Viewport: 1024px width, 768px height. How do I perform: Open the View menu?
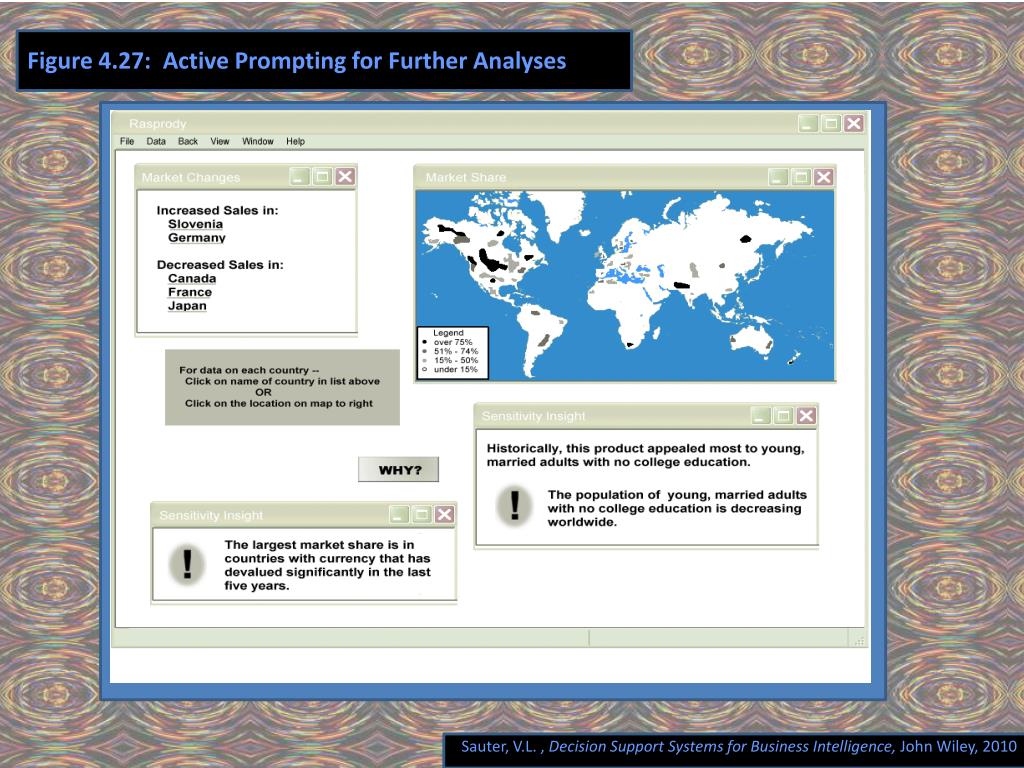[x=220, y=141]
